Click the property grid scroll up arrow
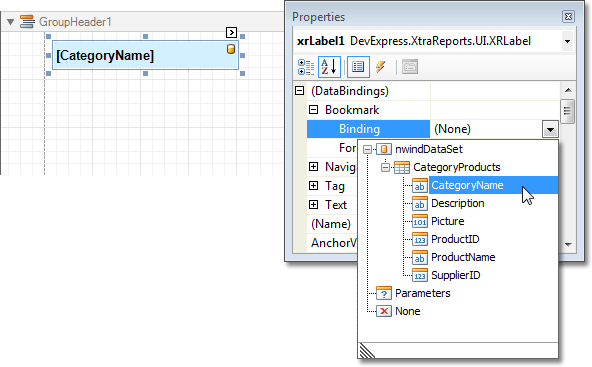The width and height of the screenshot is (592, 367). [568, 90]
